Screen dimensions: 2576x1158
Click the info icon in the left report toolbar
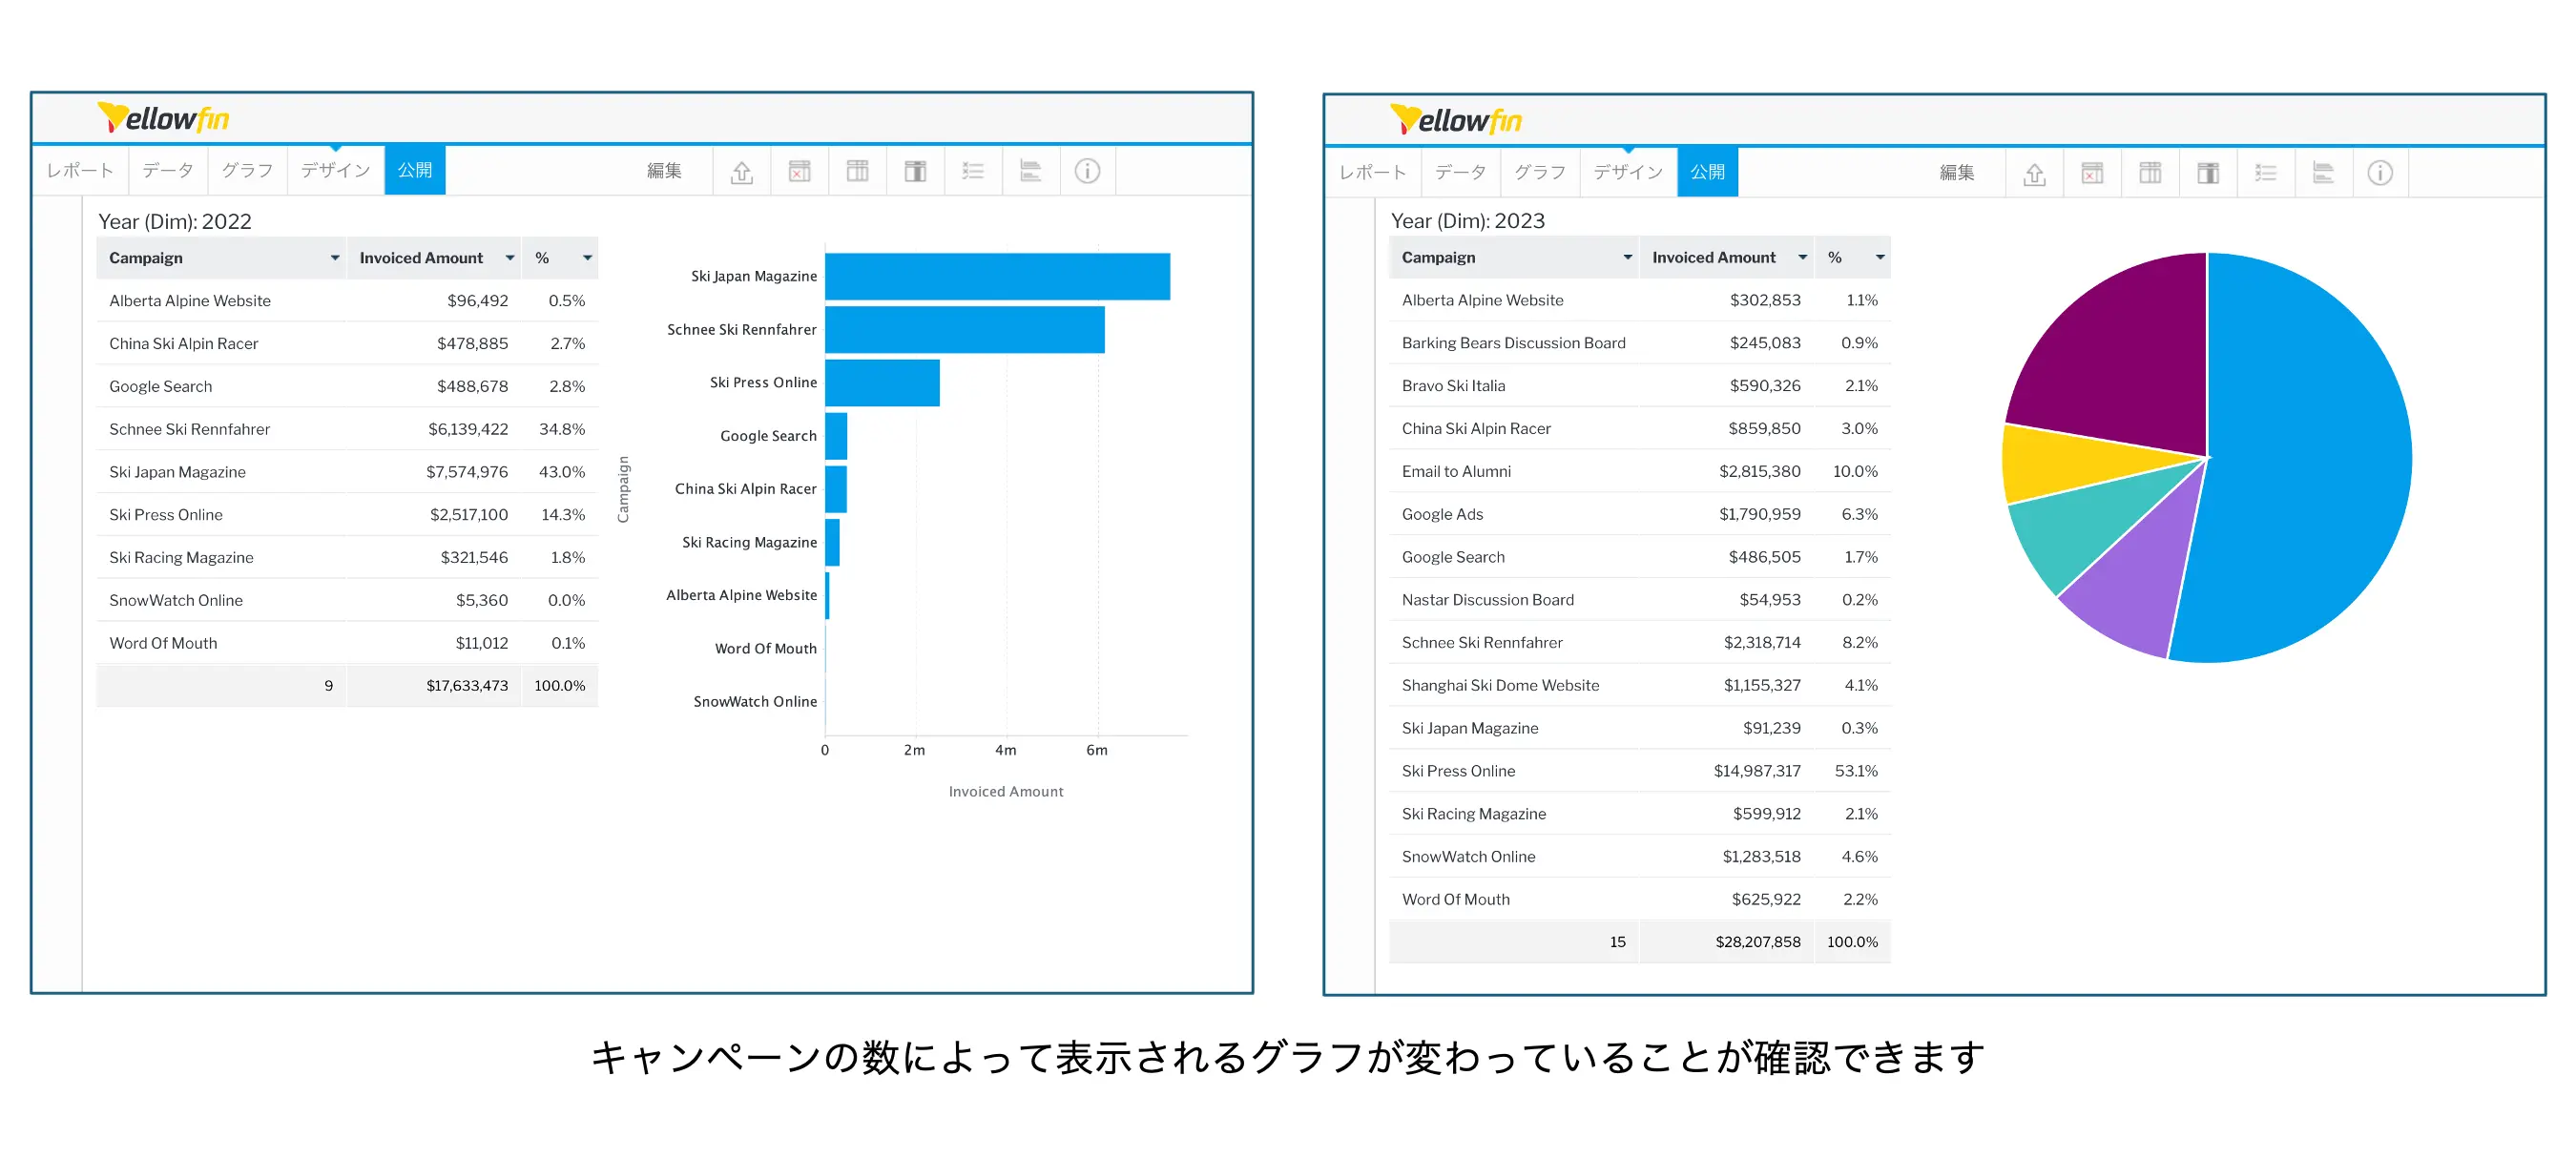1087,172
